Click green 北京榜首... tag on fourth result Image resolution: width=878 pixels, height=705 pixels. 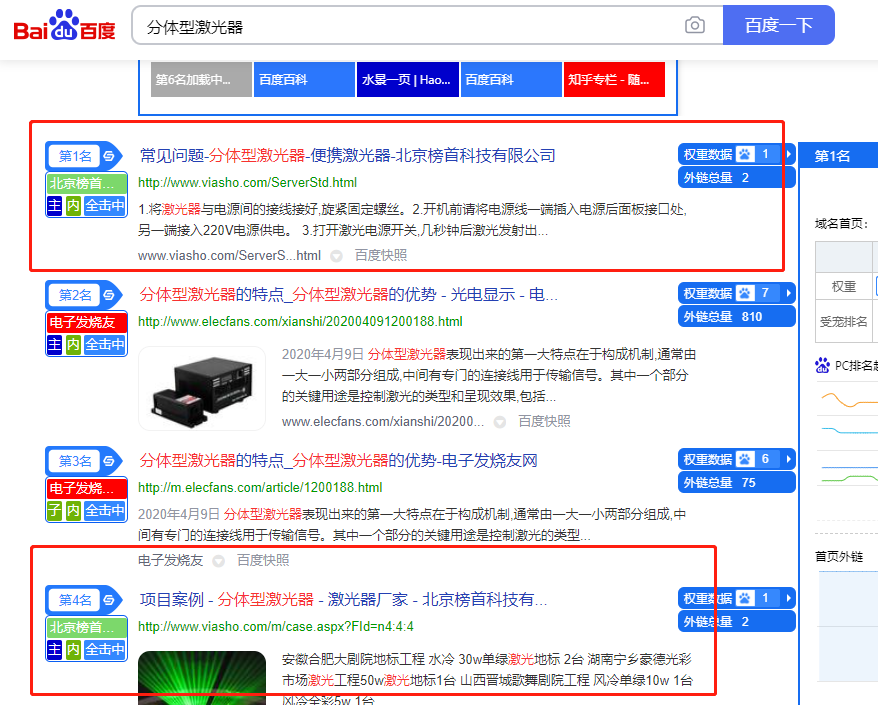click(87, 627)
